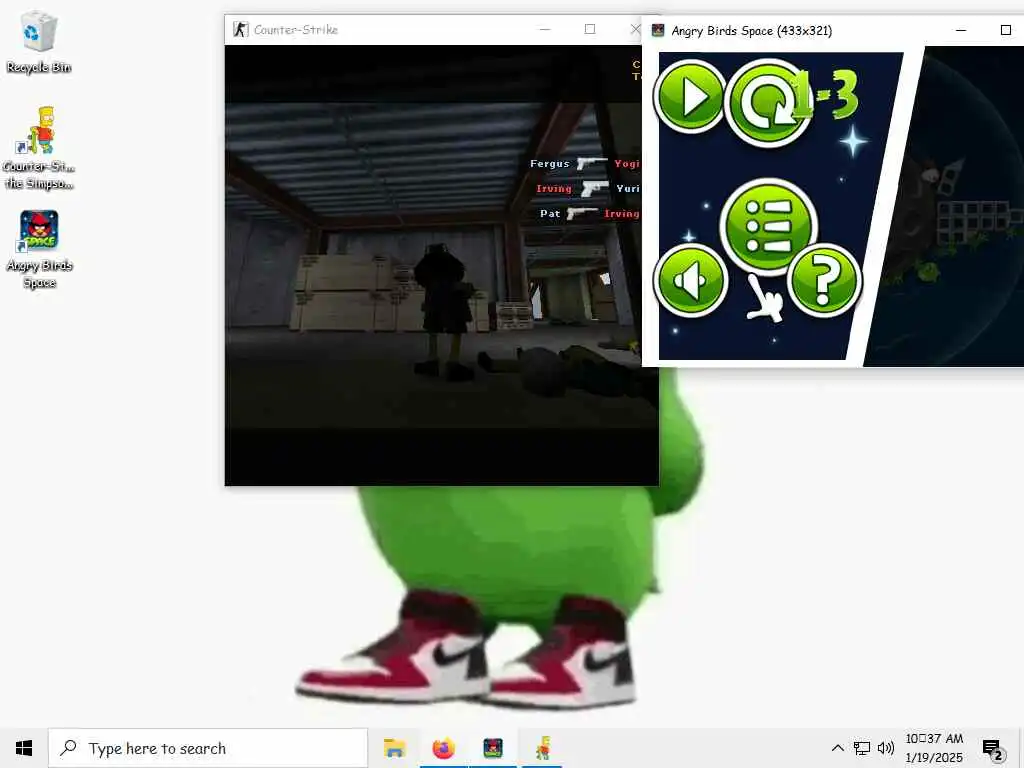Screen dimensions: 1024x768
Task: Open the level selection menu button
Action: pos(769,227)
